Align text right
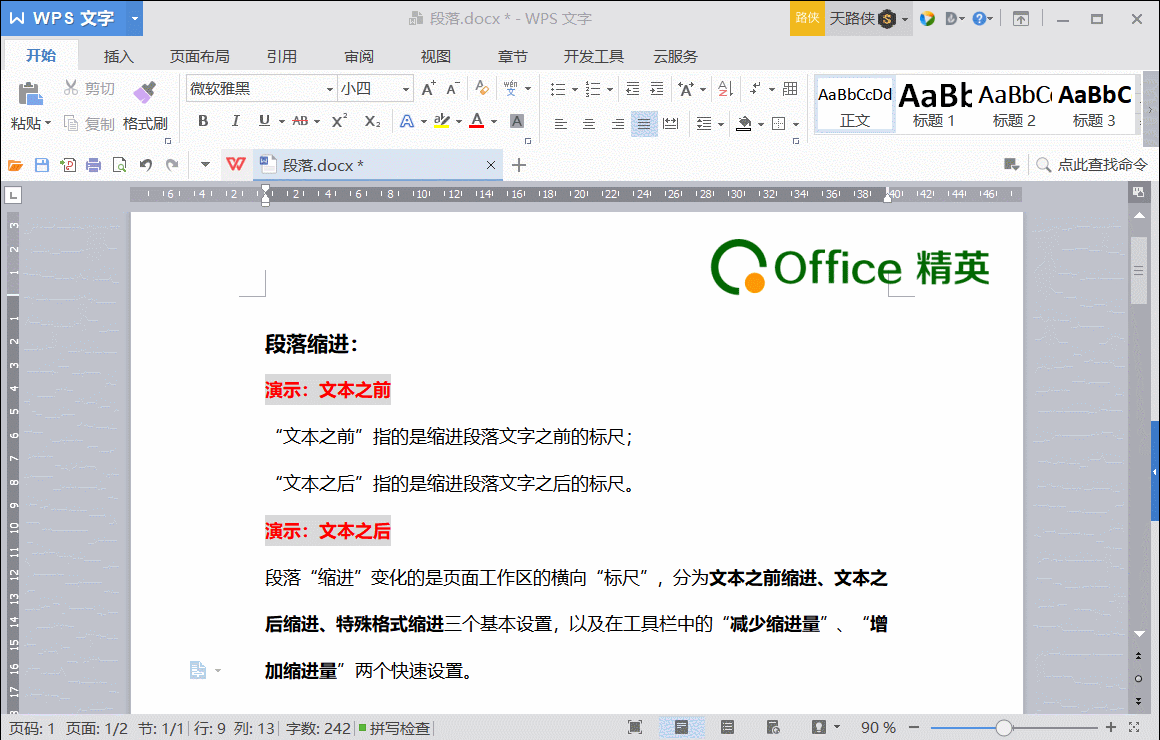The image size is (1160, 740). point(618,124)
